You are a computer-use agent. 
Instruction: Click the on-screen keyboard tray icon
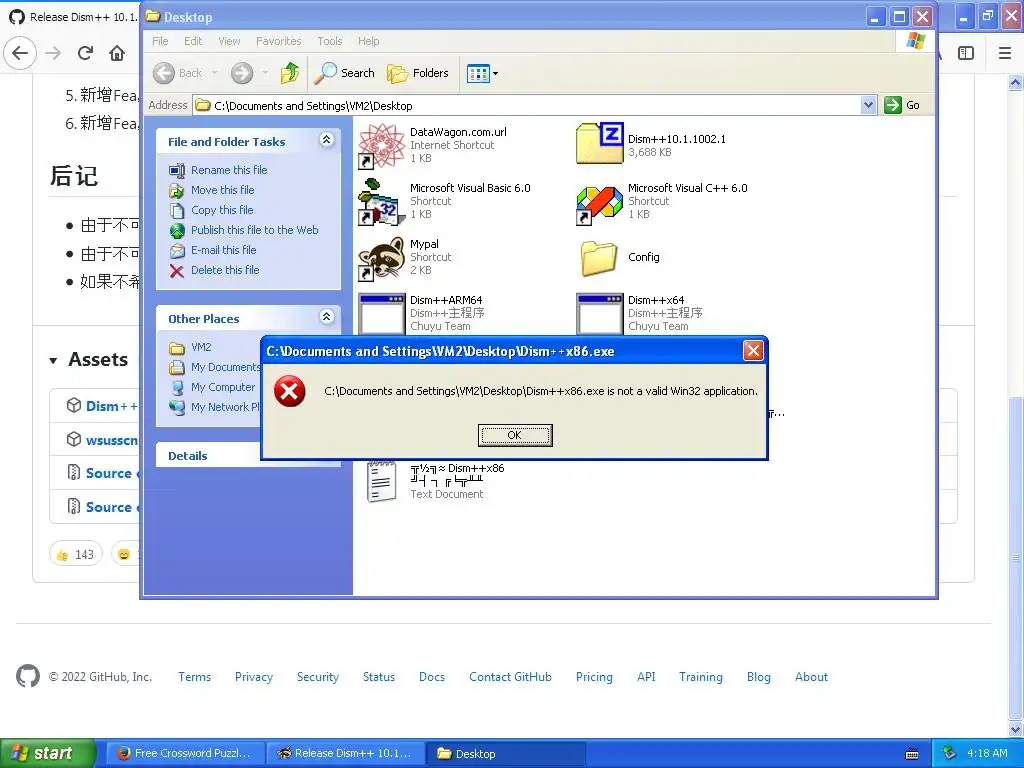tap(912, 754)
